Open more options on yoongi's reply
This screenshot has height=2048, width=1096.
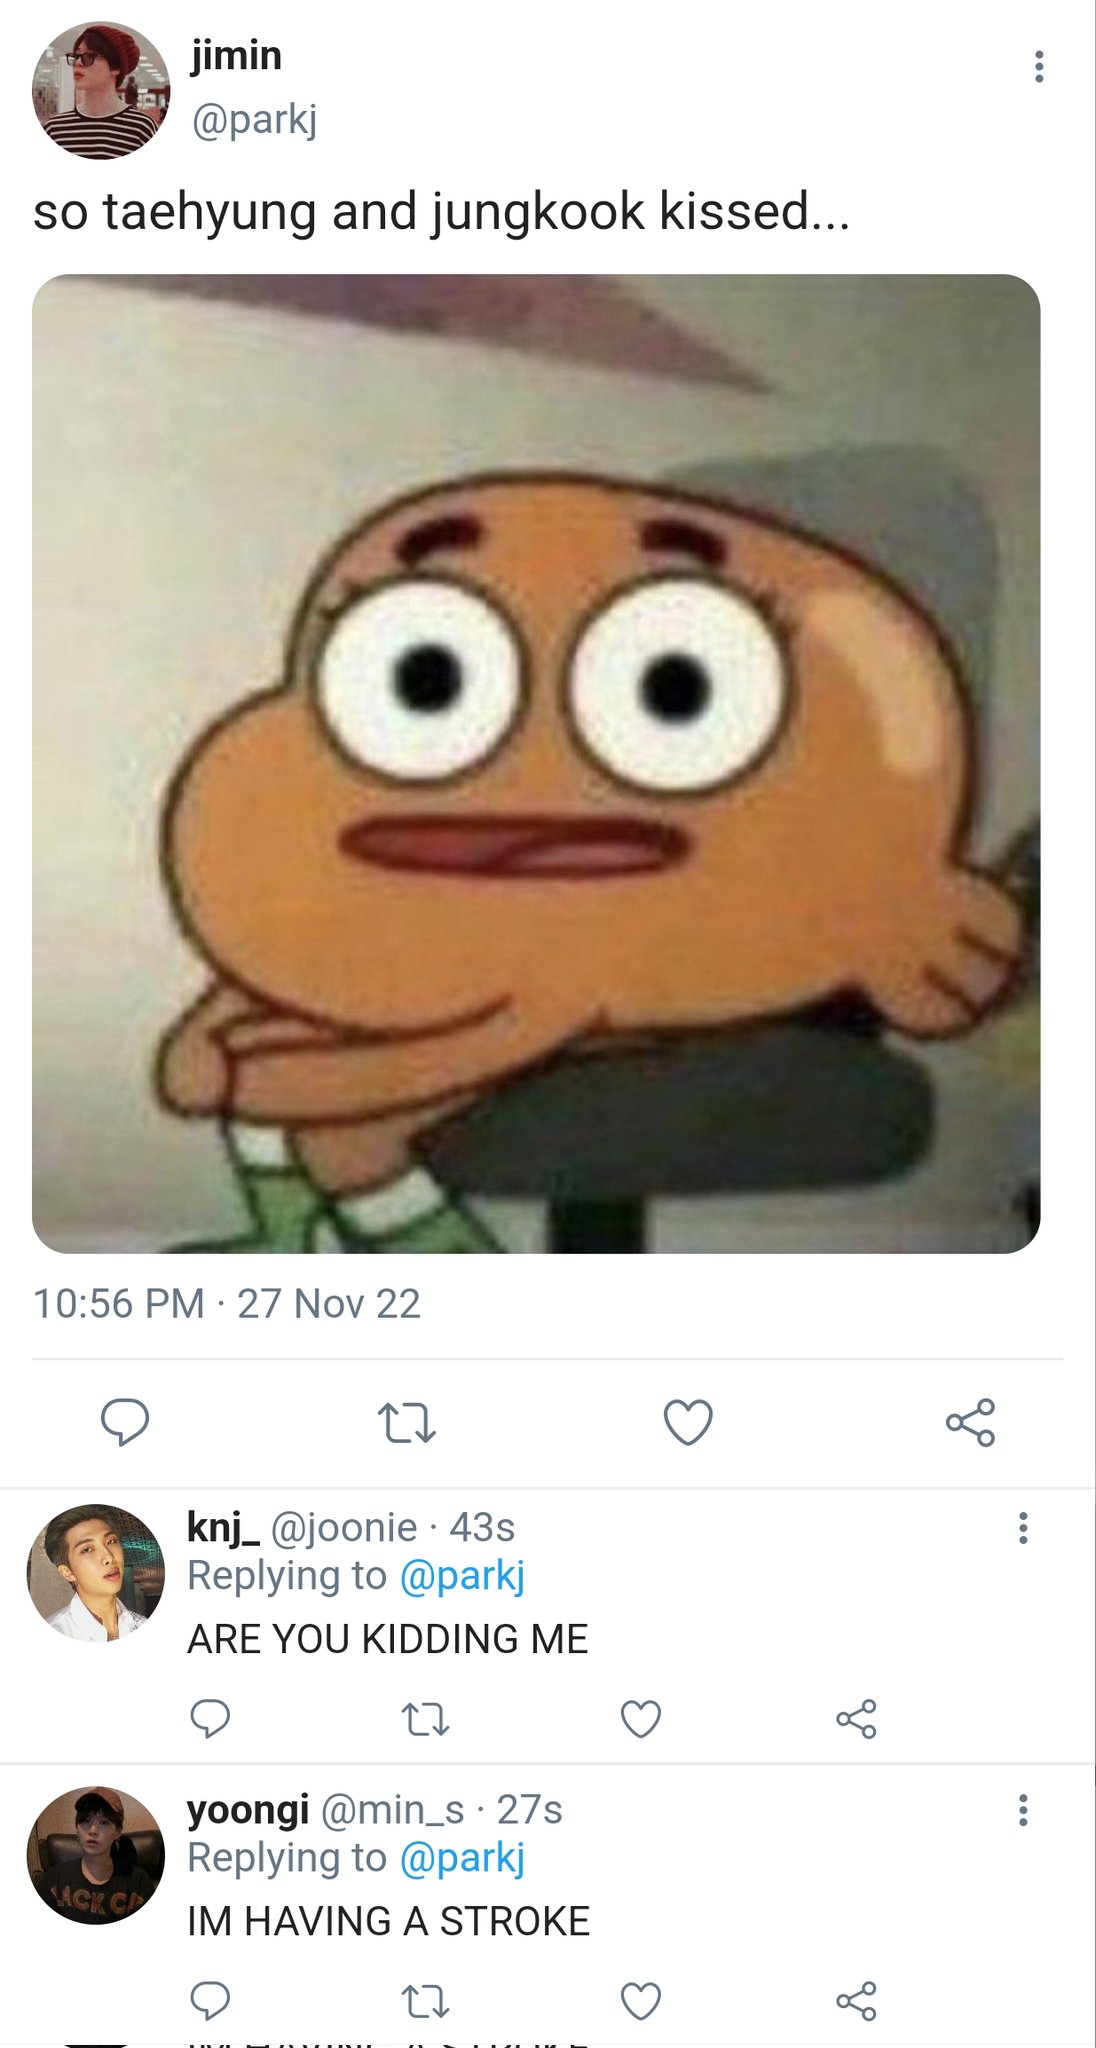(1022, 1810)
